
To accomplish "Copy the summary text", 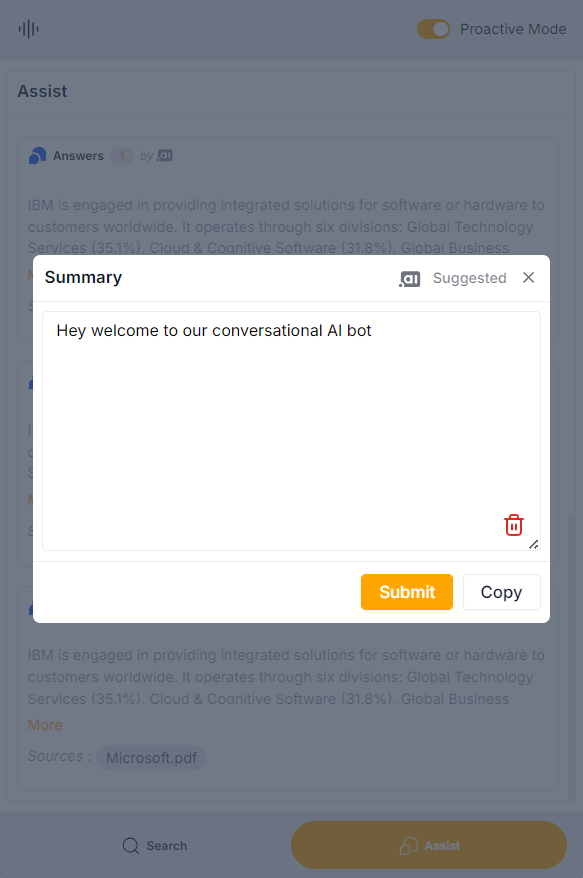I will click(x=501, y=592).
